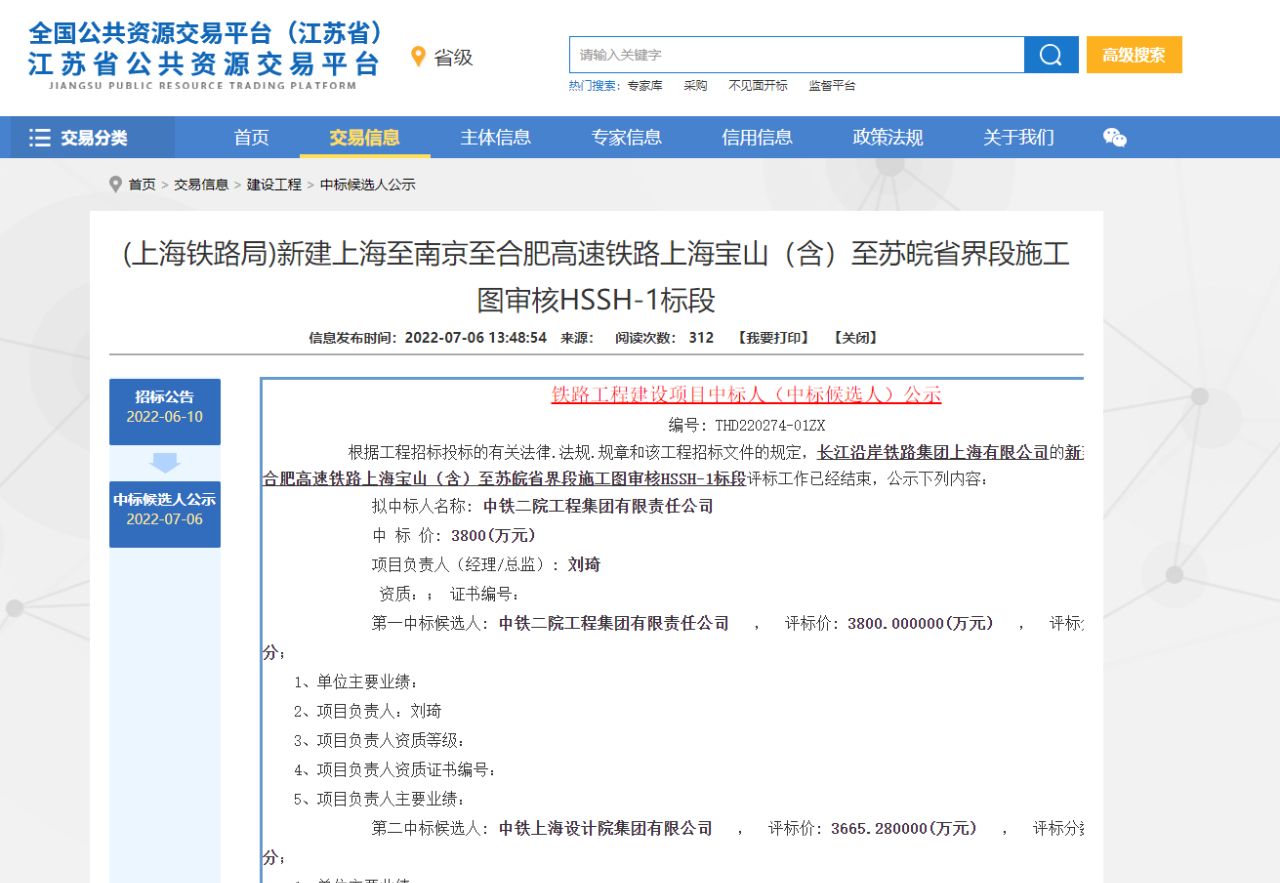Open the WeChat icon in navigation bar
Image resolution: width=1280 pixels, height=883 pixels.
click(x=1114, y=138)
